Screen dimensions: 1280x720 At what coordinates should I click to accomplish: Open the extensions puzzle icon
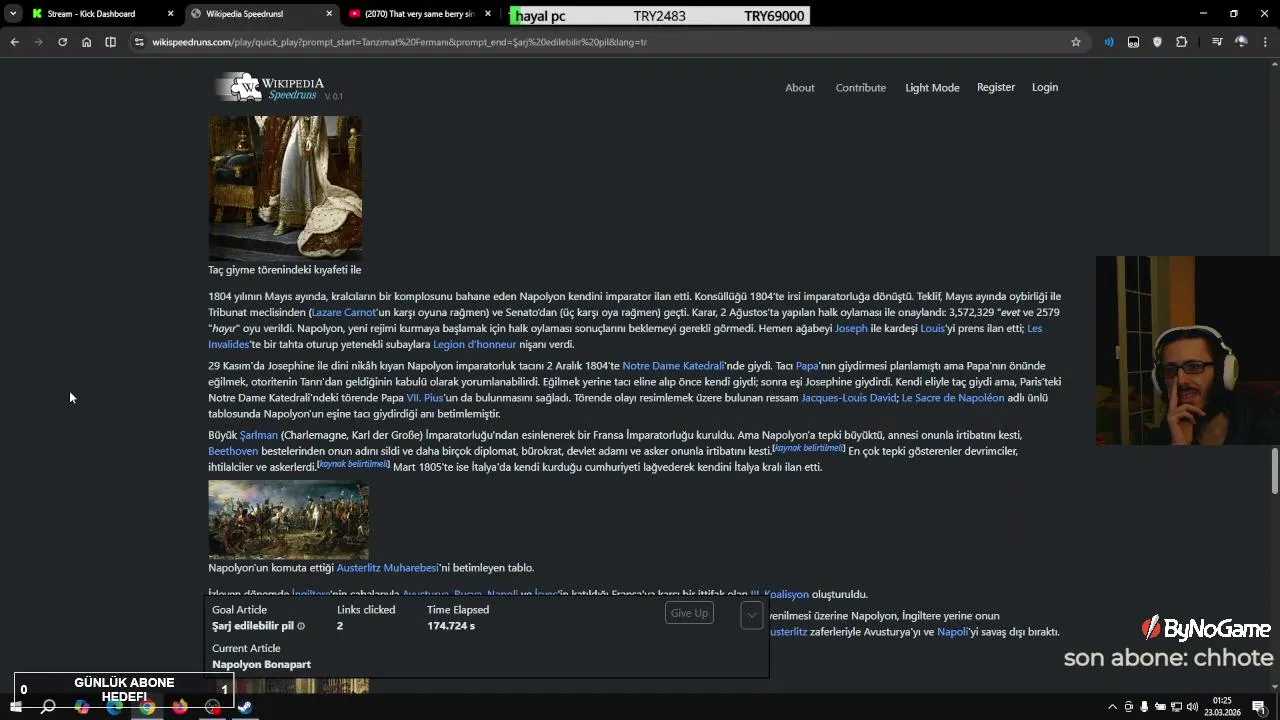1181,42
